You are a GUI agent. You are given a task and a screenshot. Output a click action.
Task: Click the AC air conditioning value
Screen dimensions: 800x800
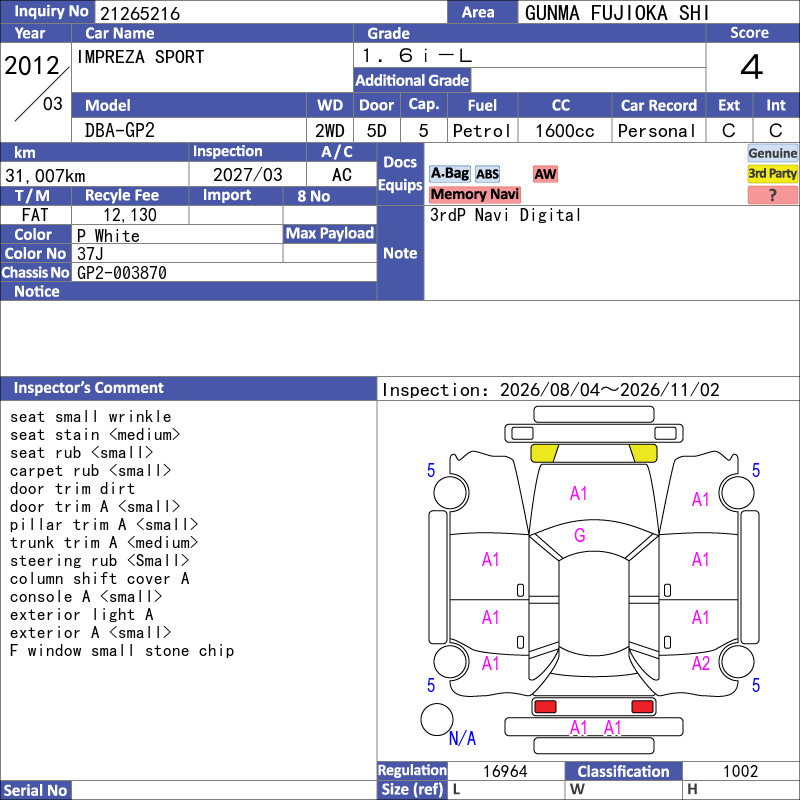[341, 175]
